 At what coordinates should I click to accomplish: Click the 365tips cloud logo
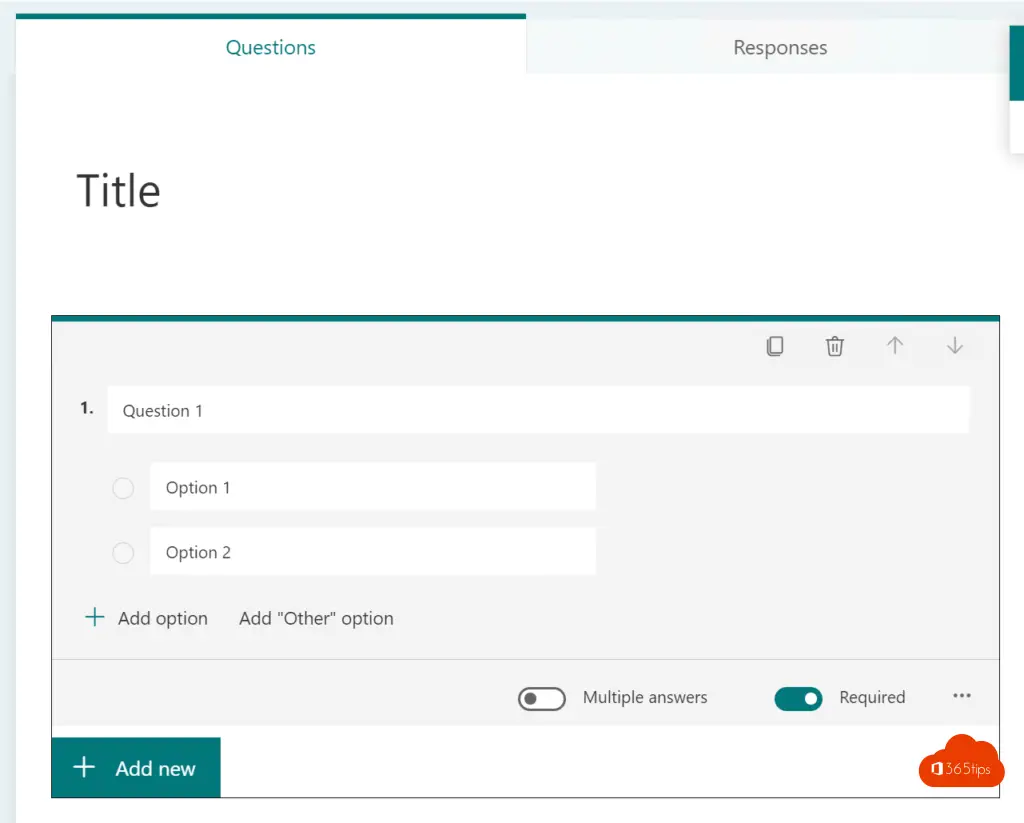[x=961, y=764]
